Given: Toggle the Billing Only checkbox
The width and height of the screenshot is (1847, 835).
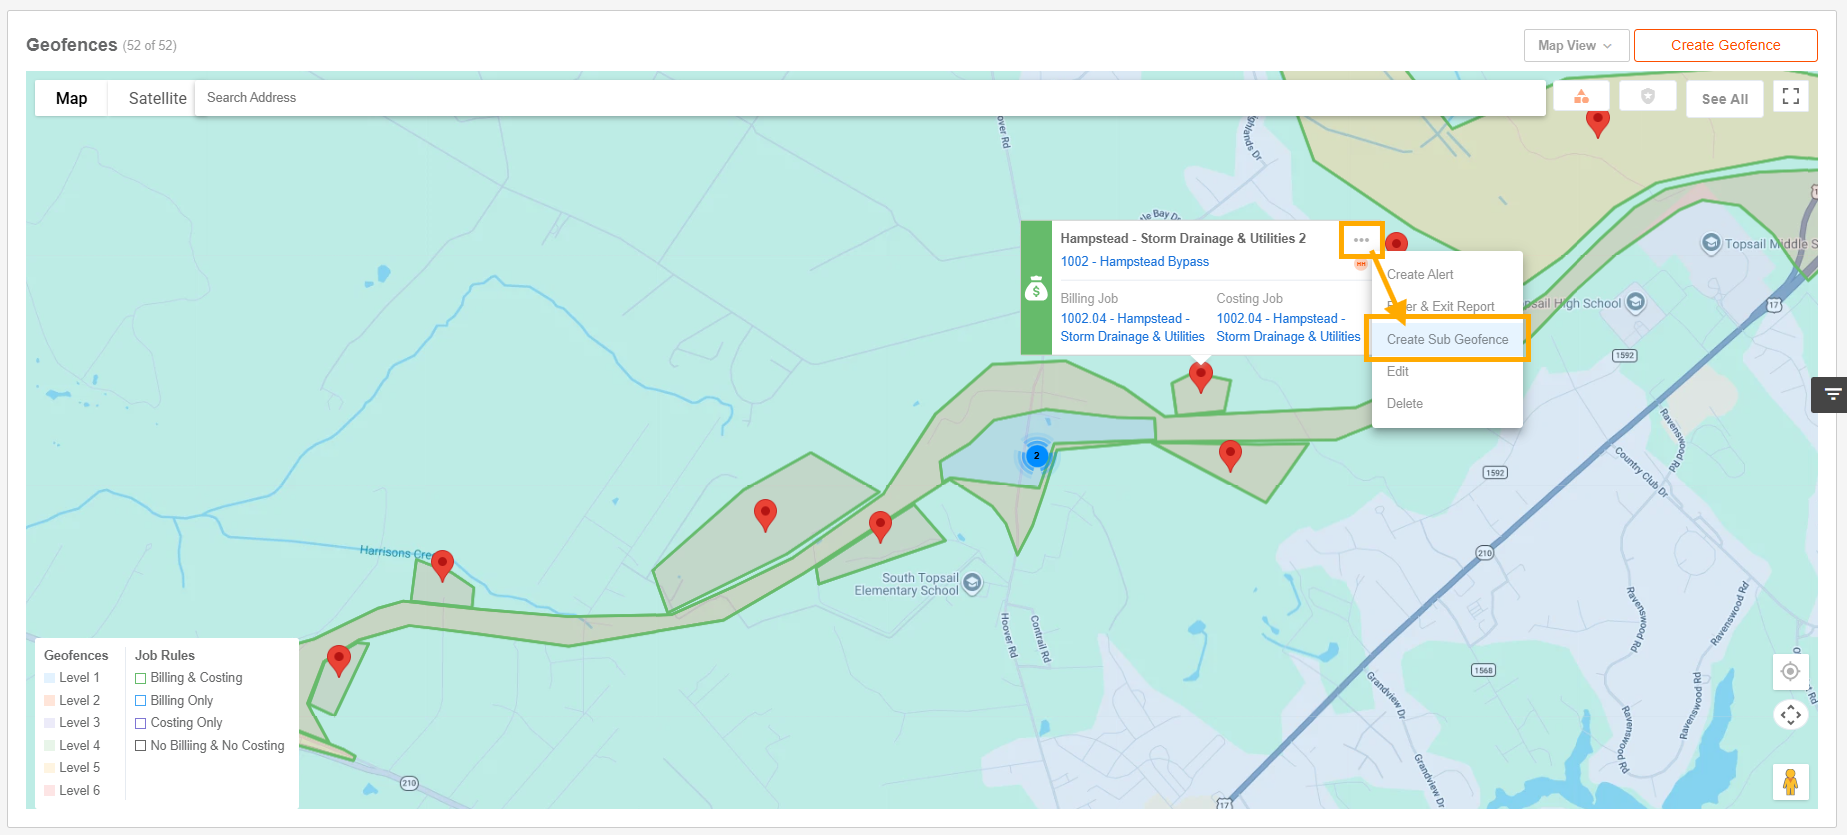Looking at the screenshot, I should (141, 701).
